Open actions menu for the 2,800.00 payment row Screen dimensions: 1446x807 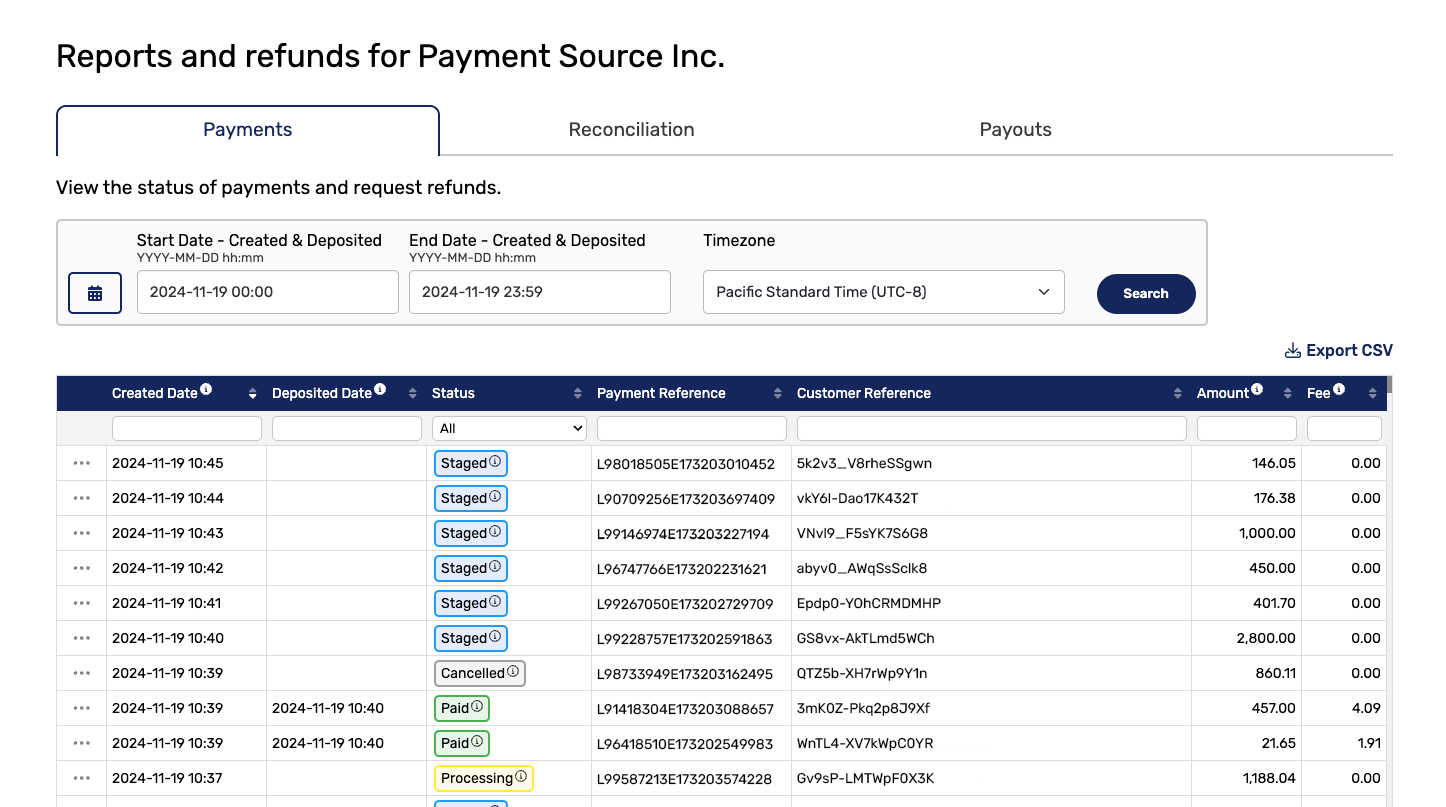point(82,638)
